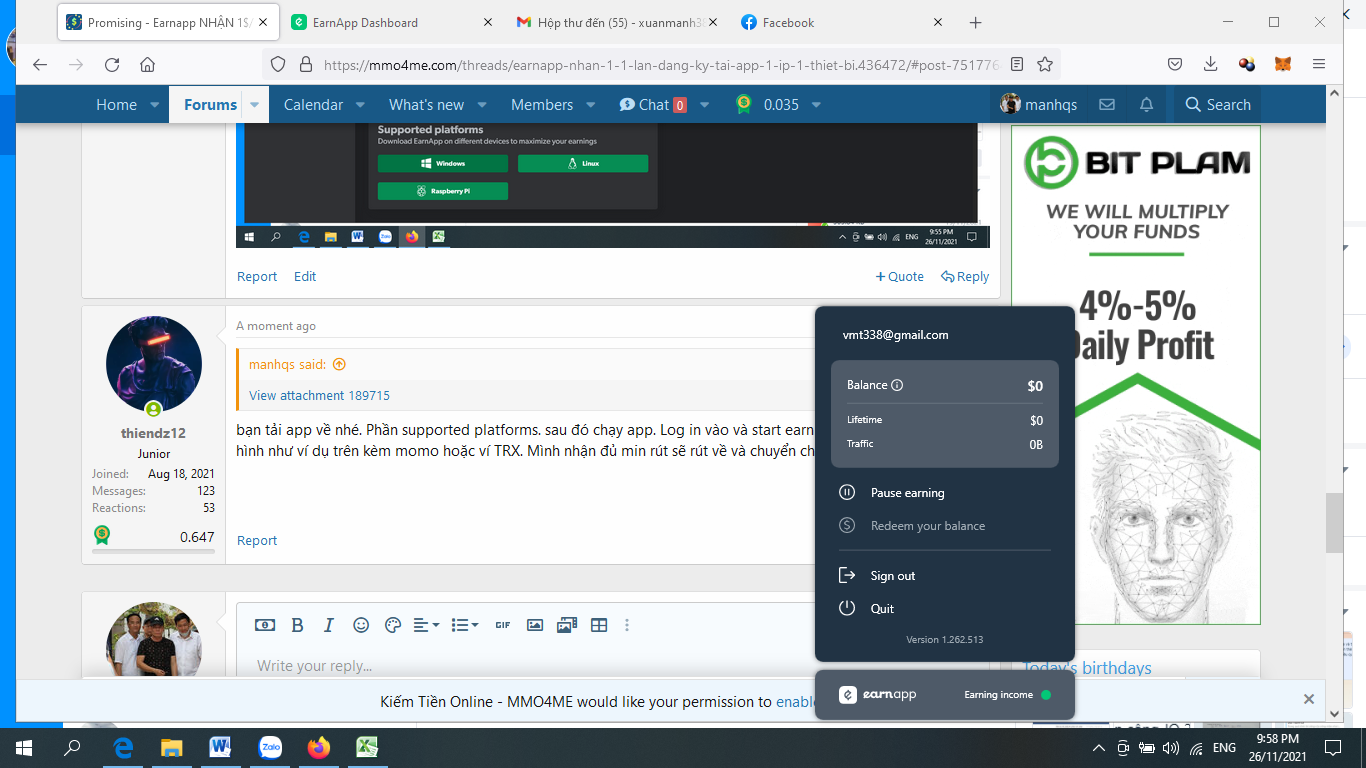Apply italic in reply editor
The image size is (1366, 768).
pyautogui.click(x=328, y=625)
